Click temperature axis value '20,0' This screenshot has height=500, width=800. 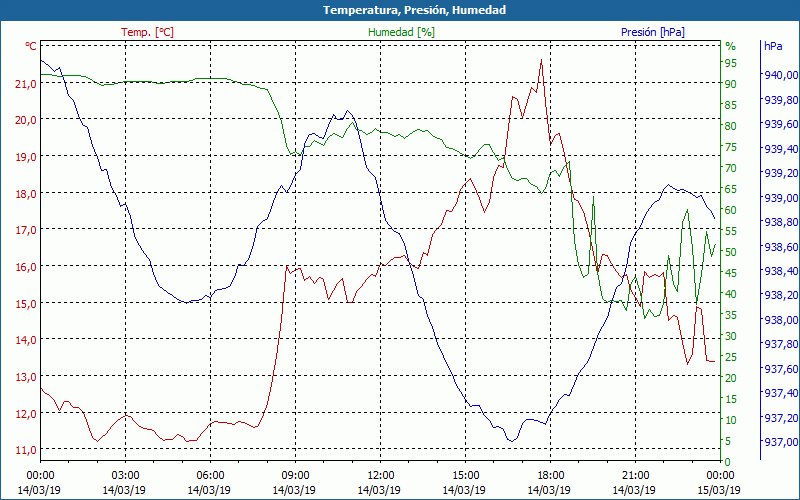click(26, 120)
